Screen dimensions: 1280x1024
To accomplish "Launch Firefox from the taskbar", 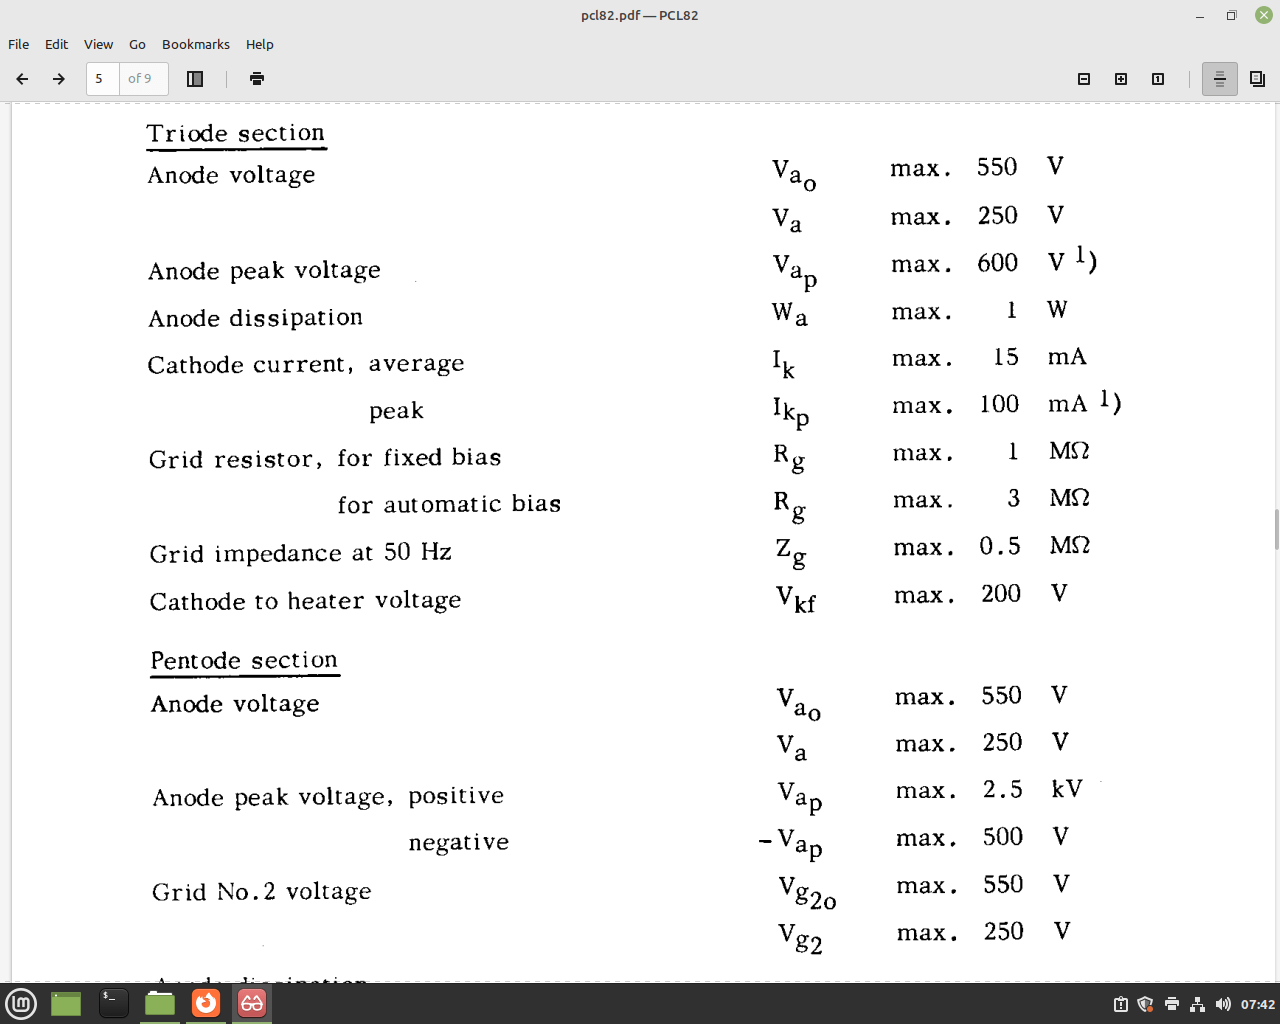I will pyautogui.click(x=206, y=1003).
